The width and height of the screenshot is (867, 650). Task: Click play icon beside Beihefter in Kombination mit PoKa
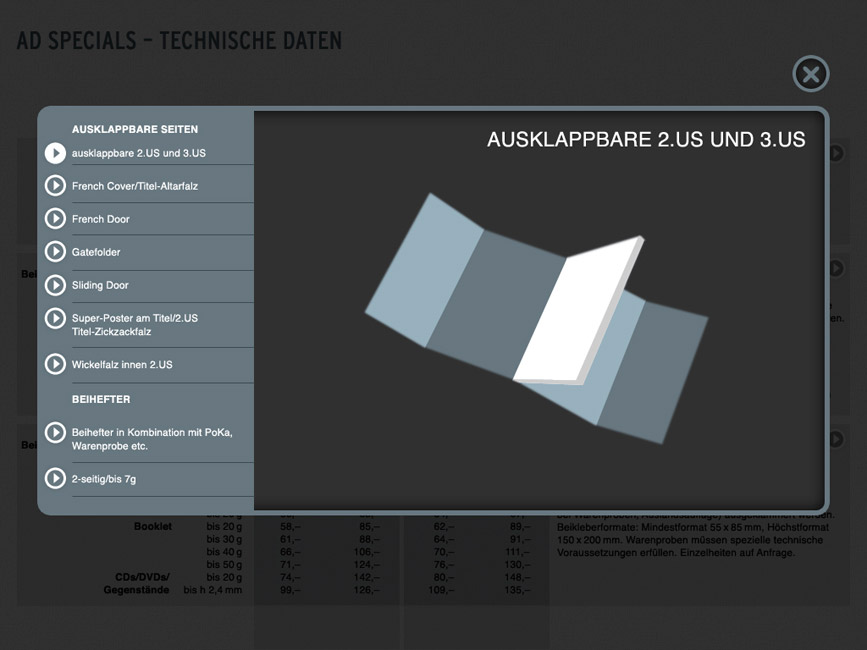tap(55, 432)
